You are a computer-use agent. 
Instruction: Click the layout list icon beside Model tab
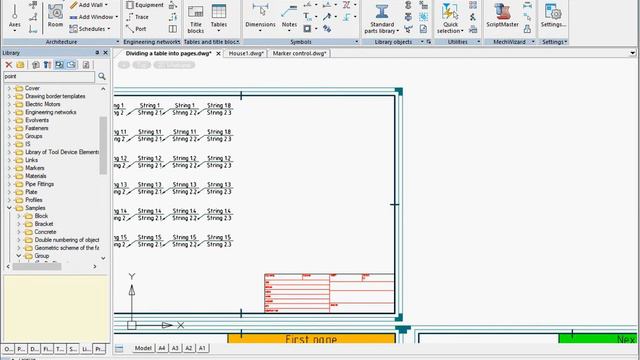pos(119,348)
